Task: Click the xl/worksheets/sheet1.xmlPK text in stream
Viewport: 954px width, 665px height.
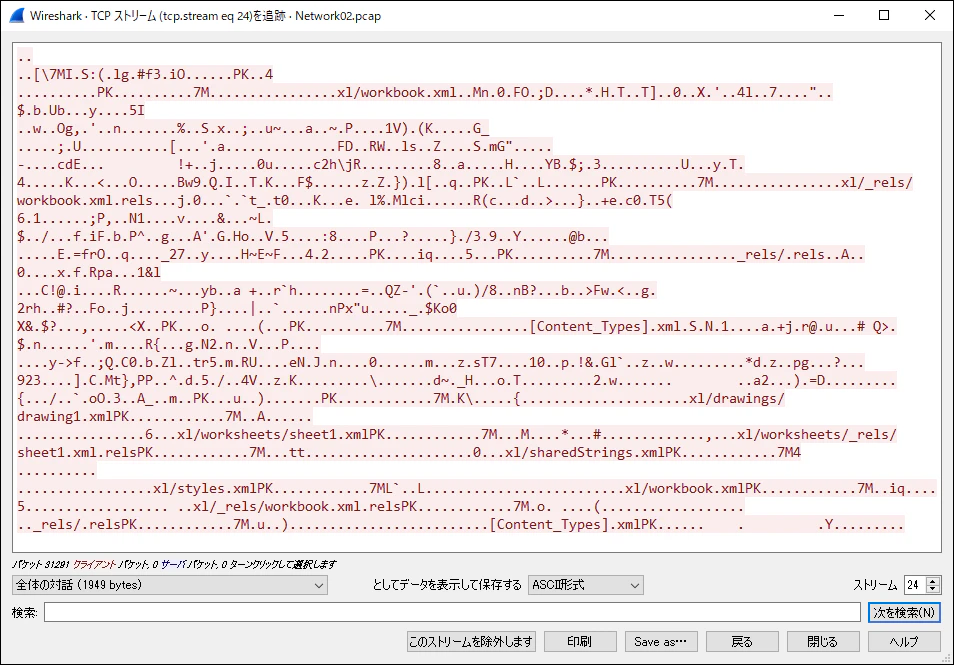Action: click(282, 434)
